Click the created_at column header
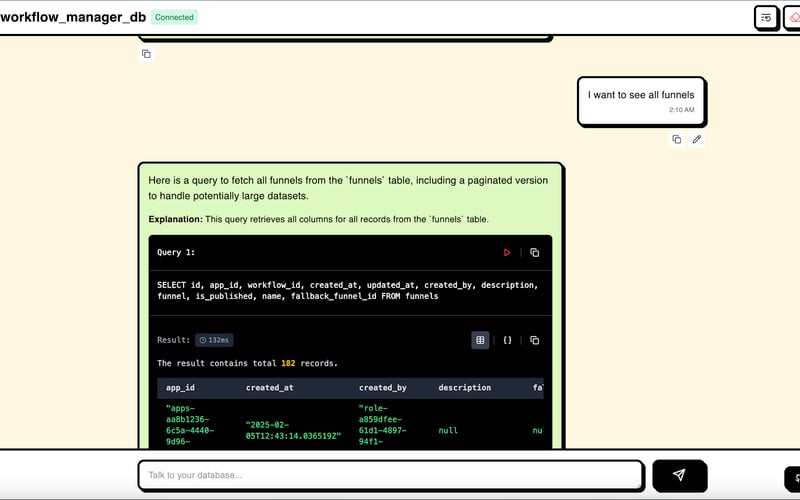The height and width of the screenshot is (500, 800). tap(269, 388)
